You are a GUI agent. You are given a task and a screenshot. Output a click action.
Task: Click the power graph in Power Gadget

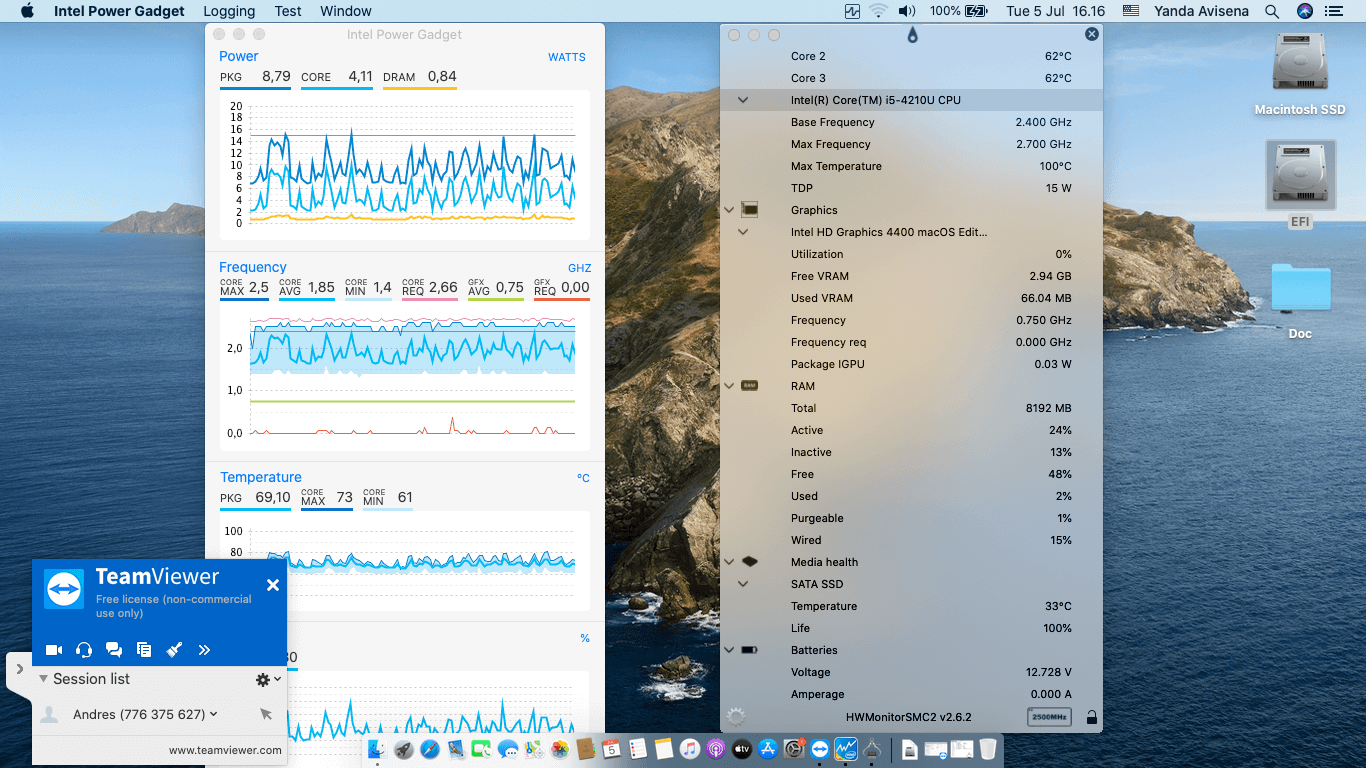pyautogui.click(x=404, y=164)
